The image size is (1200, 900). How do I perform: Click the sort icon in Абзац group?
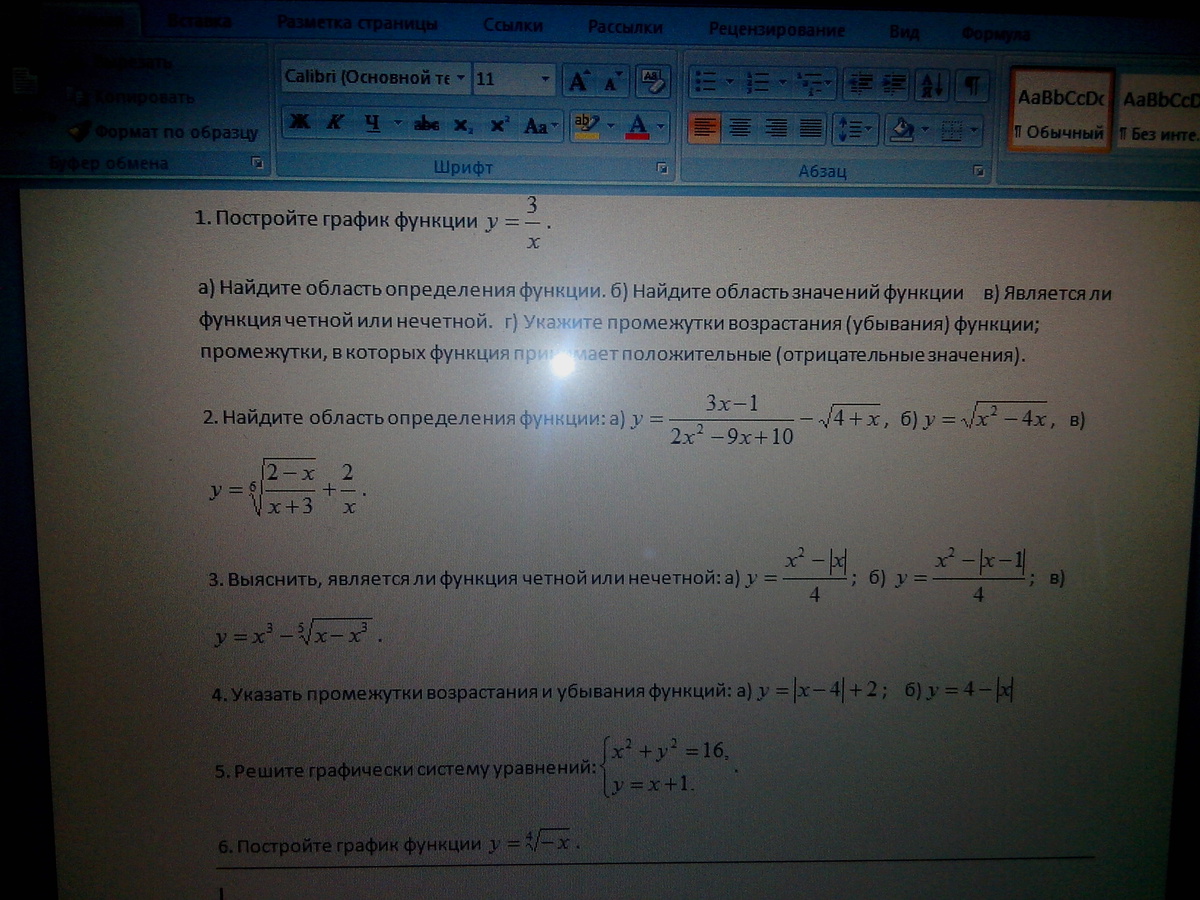coord(933,85)
